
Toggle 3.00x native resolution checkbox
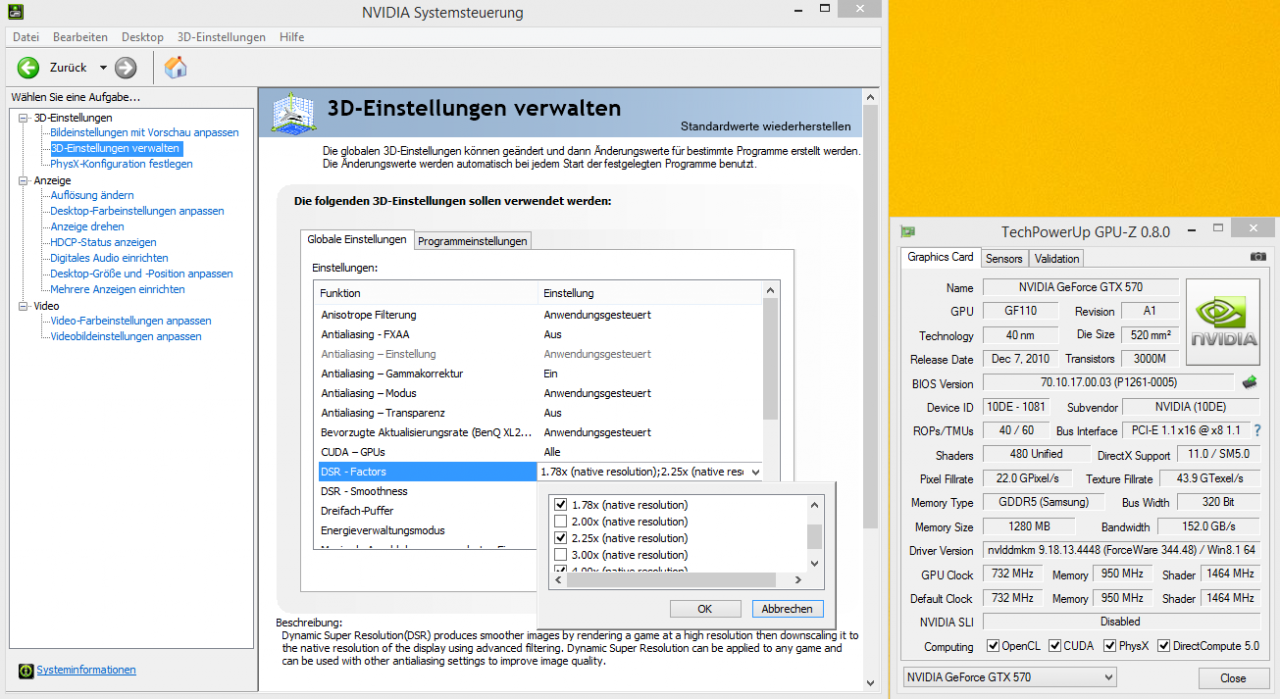click(x=561, y=555)
